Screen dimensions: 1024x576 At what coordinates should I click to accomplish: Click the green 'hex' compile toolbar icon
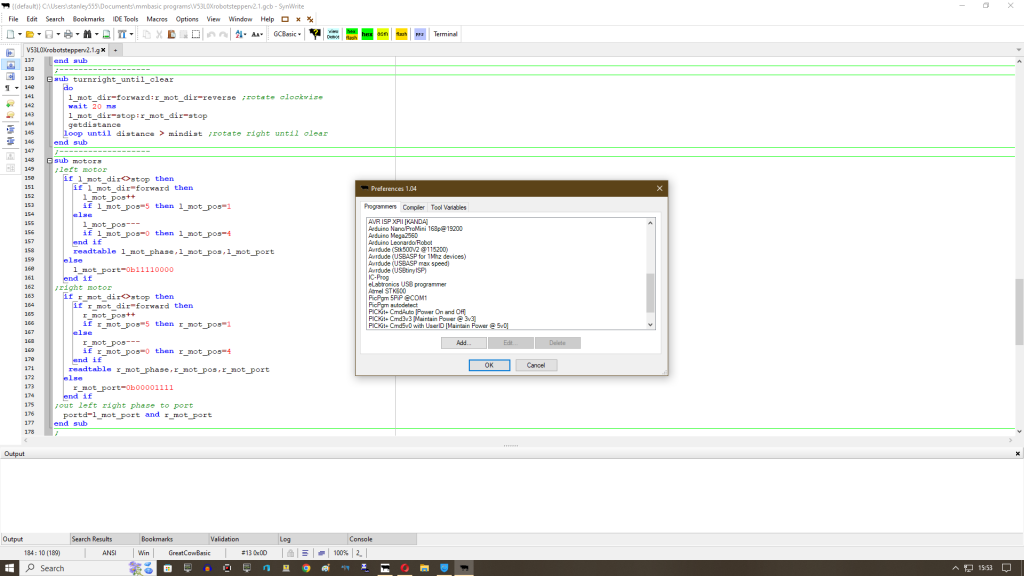367,34
